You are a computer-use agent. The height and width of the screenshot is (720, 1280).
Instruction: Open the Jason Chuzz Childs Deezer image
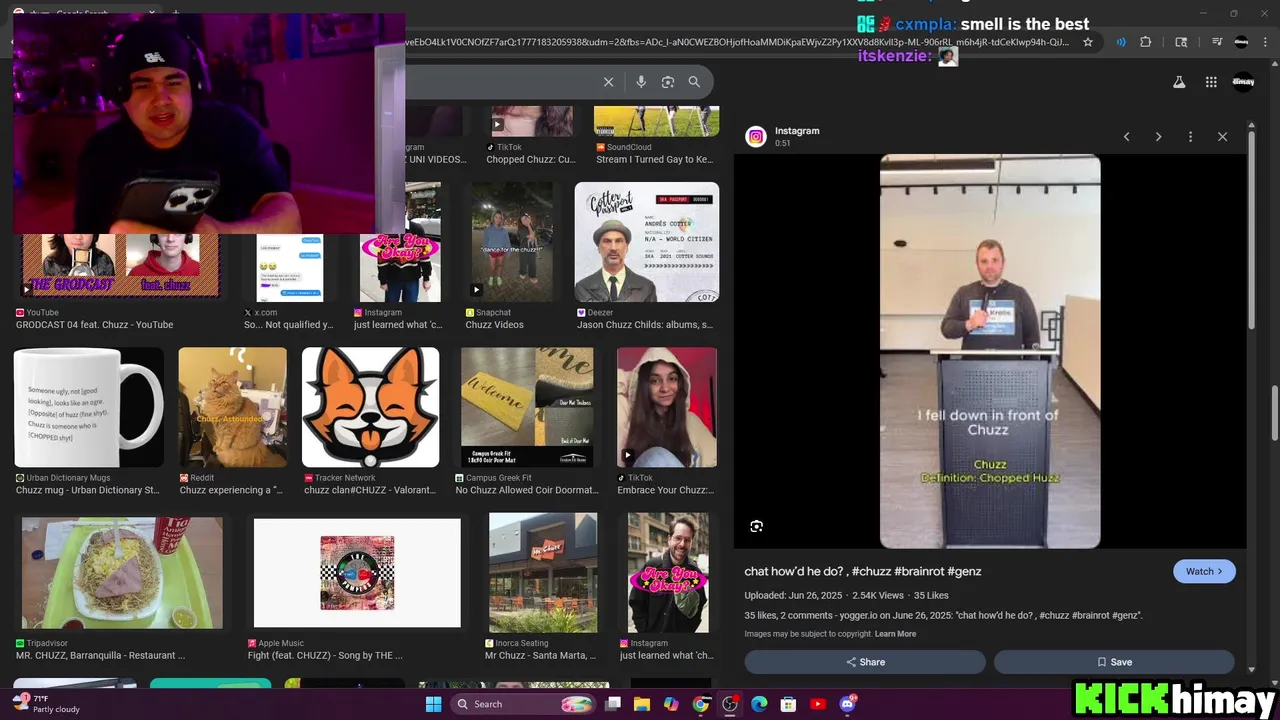click(x=646, y=242)
